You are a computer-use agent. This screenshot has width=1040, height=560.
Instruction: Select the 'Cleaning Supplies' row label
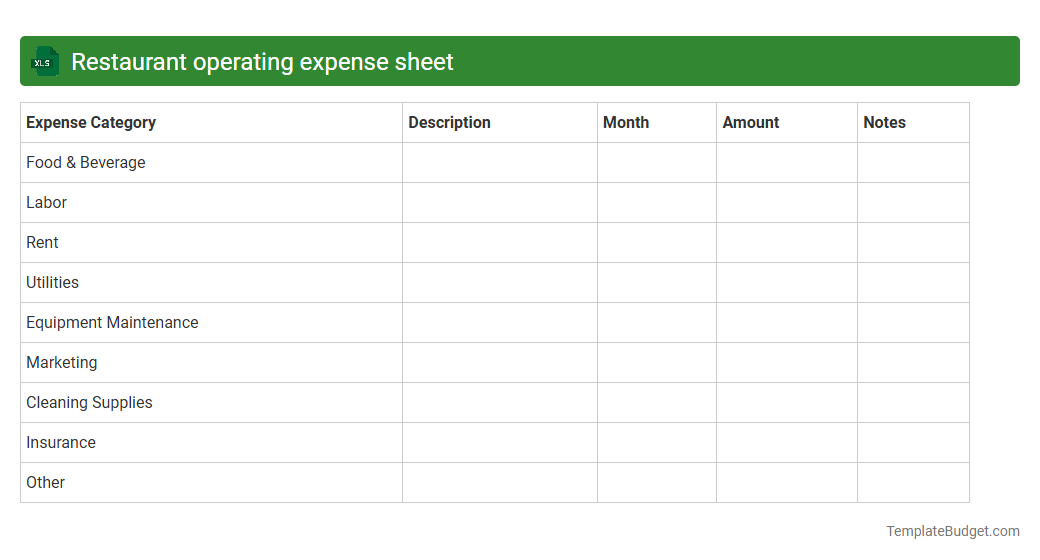[x=89, y=403]
